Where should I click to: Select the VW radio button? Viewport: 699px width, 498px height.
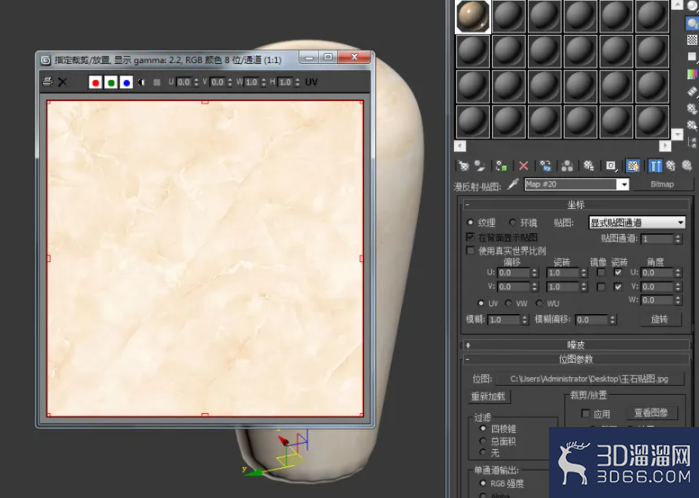click(x=509, y=303)
